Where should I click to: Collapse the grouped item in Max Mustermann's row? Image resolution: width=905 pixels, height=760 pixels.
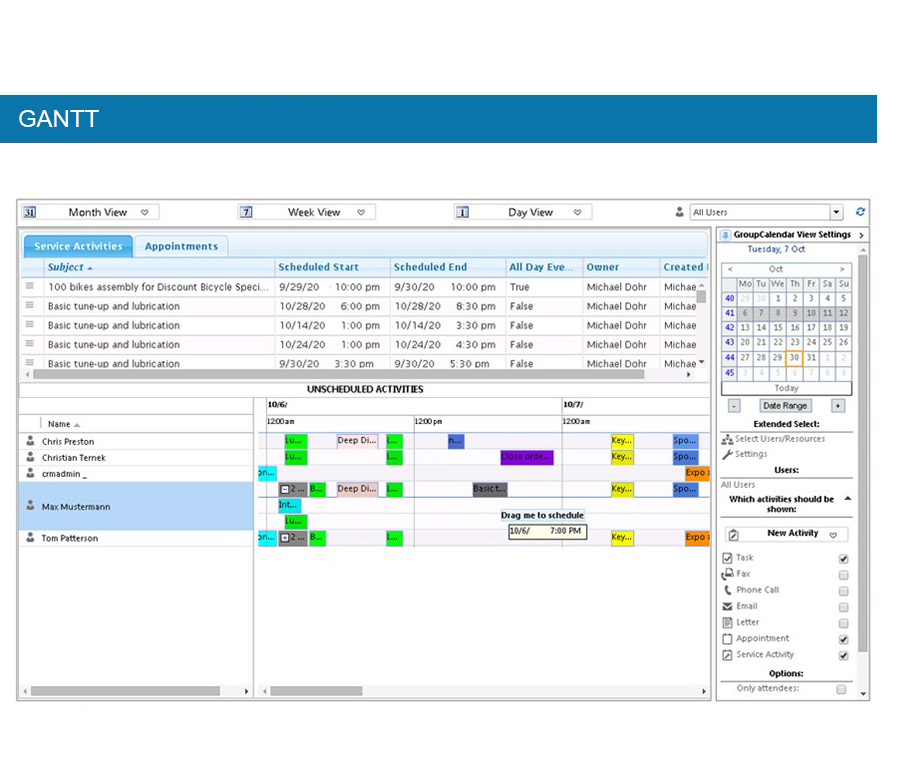(285, 489)
